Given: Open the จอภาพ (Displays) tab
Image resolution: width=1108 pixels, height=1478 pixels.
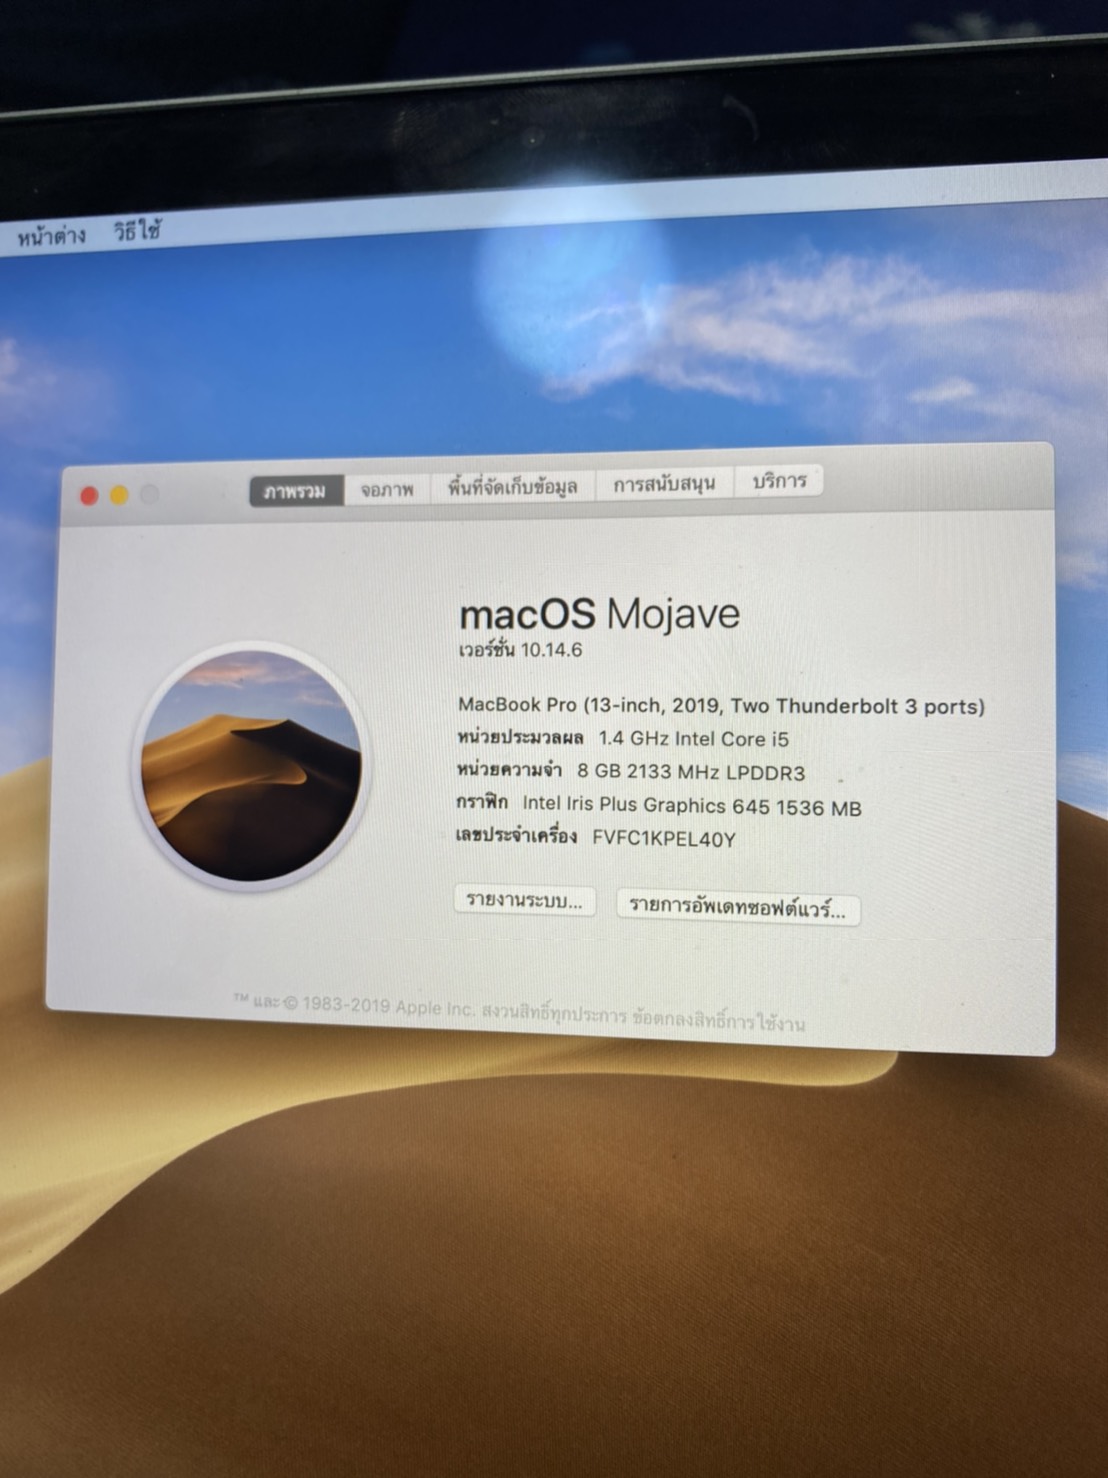Looking at the screenshot, I should [387, 489].
